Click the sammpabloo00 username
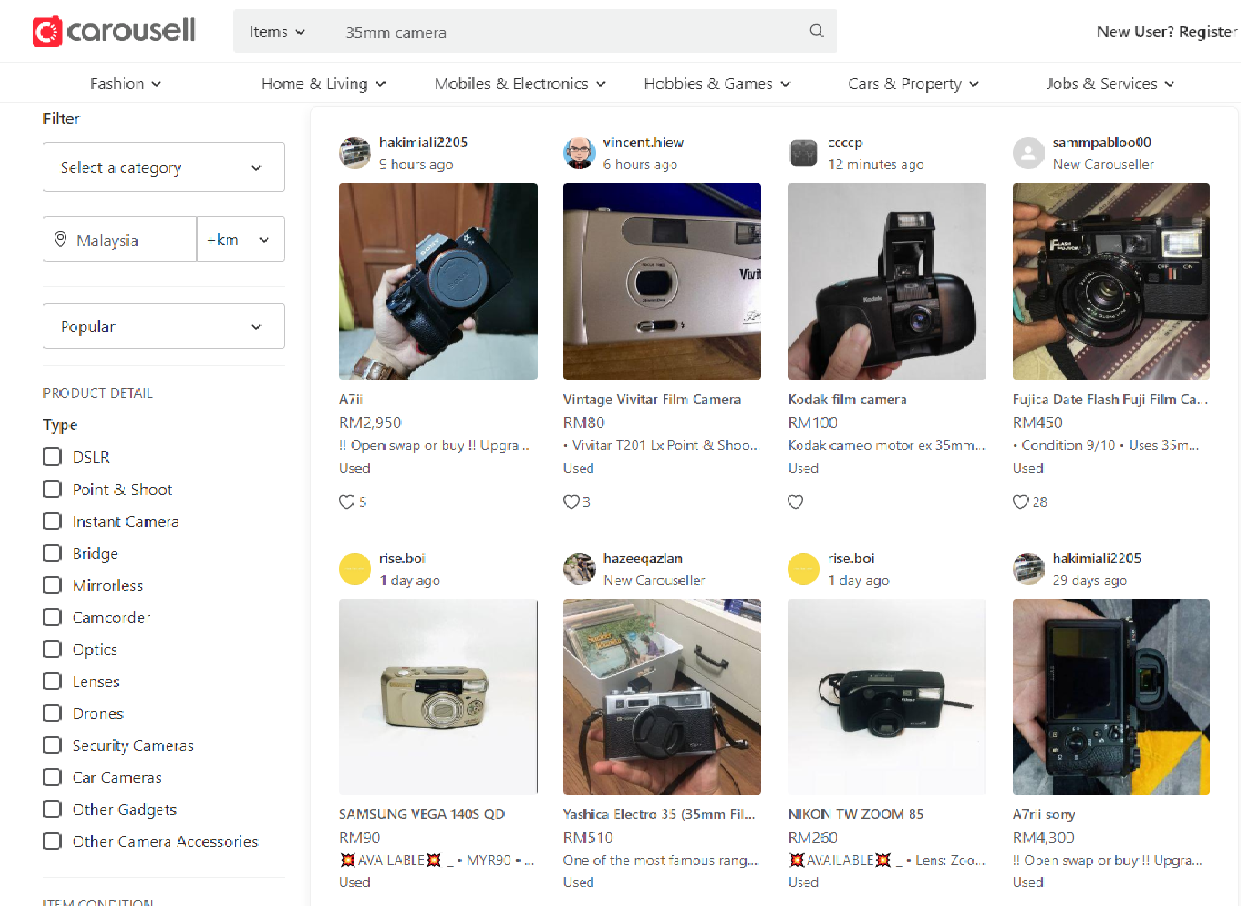 pyautogui.click(x=1102, y=142)
